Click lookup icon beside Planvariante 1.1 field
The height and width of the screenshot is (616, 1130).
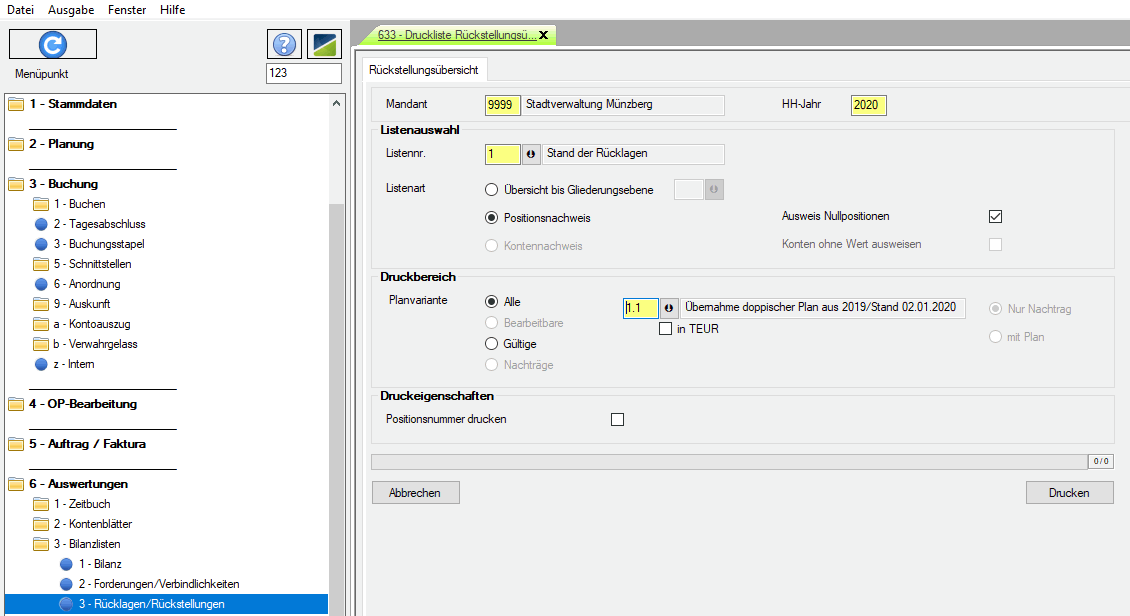pos(668,308)
